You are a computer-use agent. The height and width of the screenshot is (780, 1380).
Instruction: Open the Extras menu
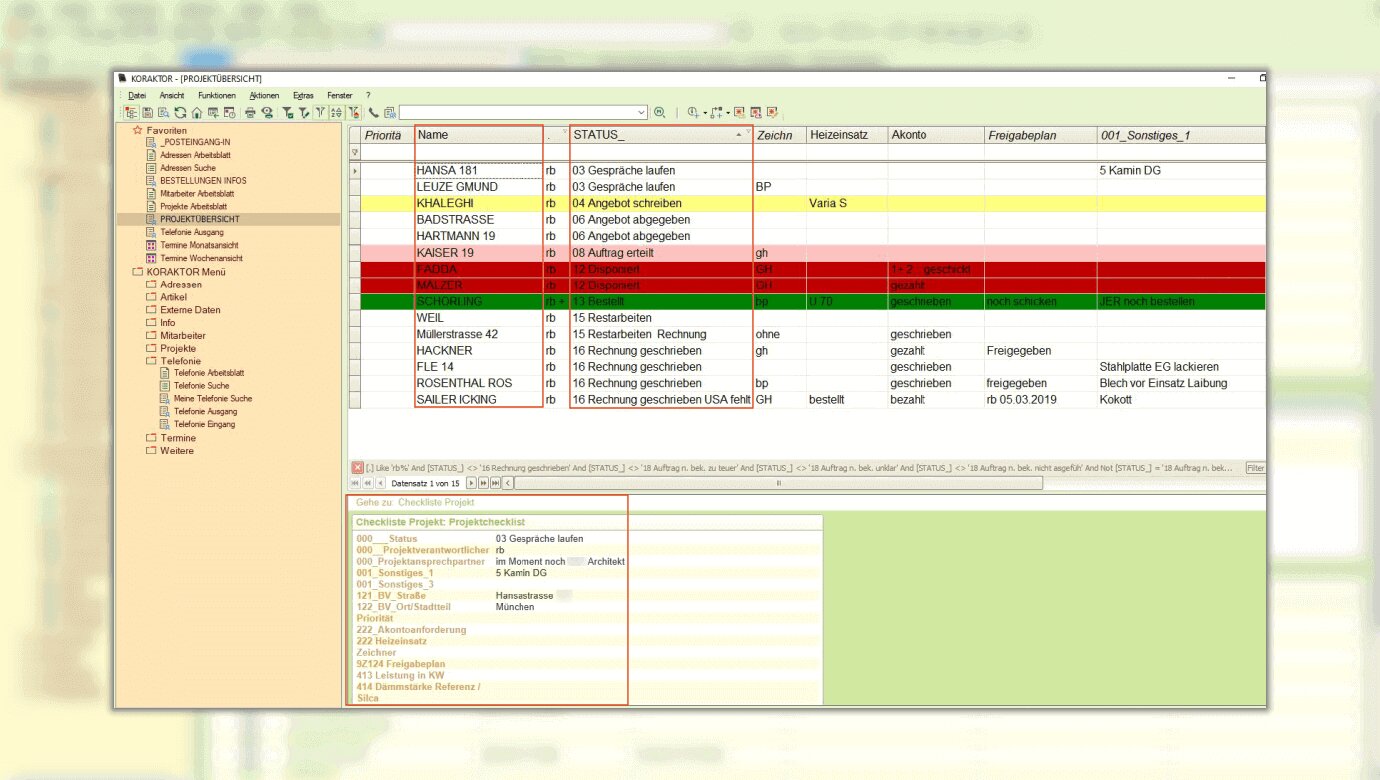[x=303, y=95]
